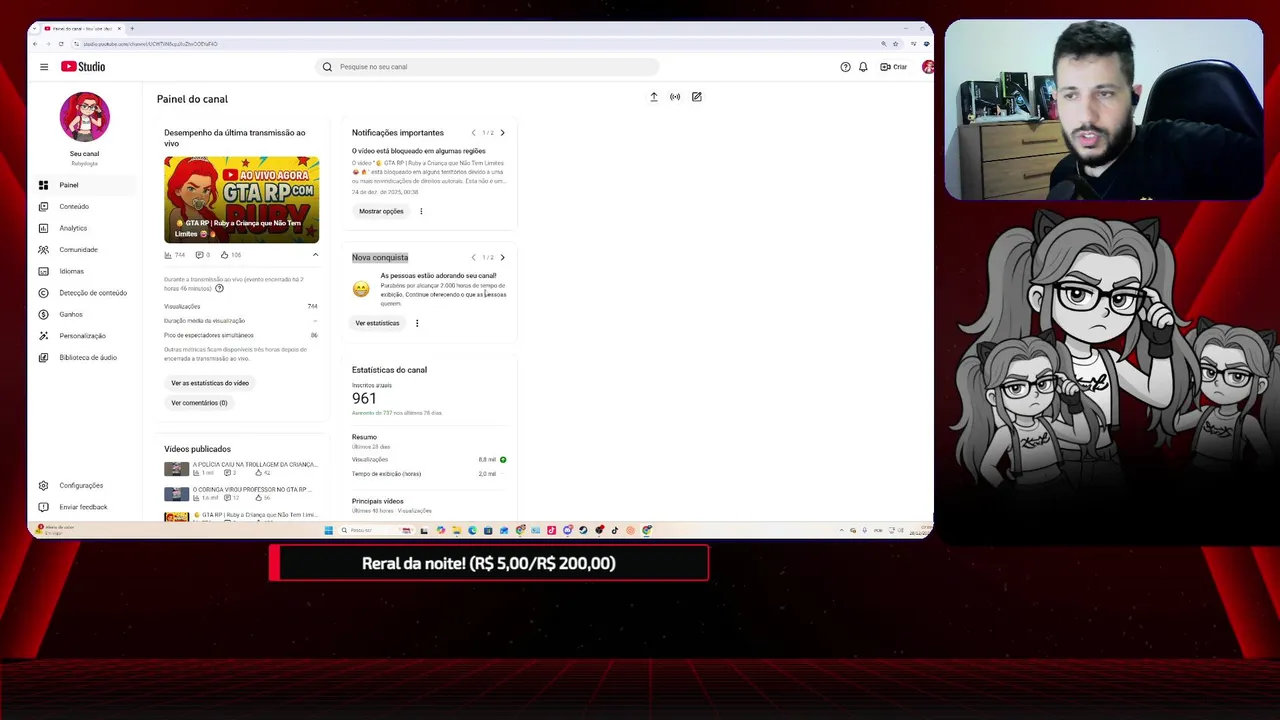The width and height of the screenshot is (1280, 720).
Task: Go to next Nova conquista card arrow
Action: [x=502, y=257]
